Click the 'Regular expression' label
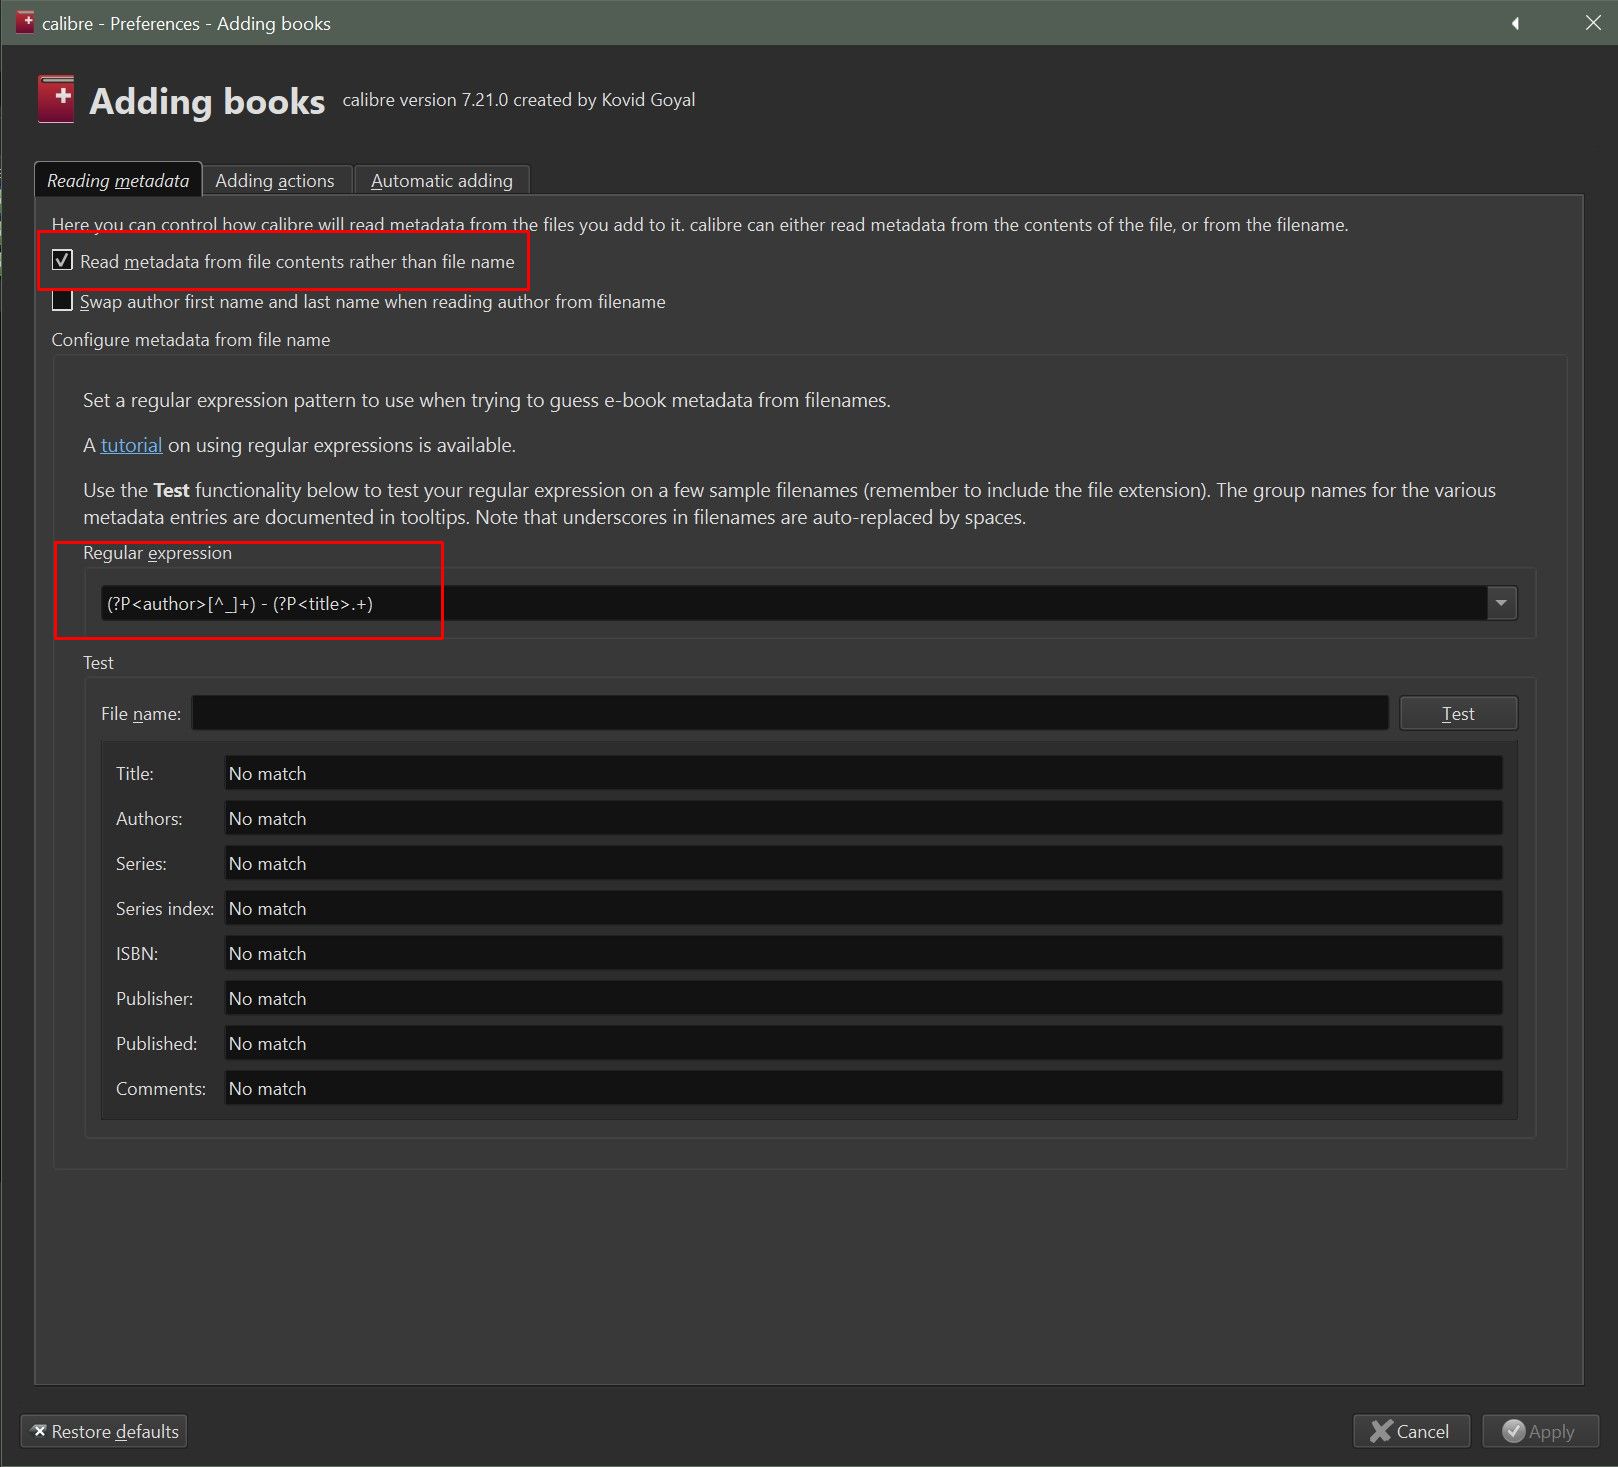 pyautogui.click(x=157, y=553)
